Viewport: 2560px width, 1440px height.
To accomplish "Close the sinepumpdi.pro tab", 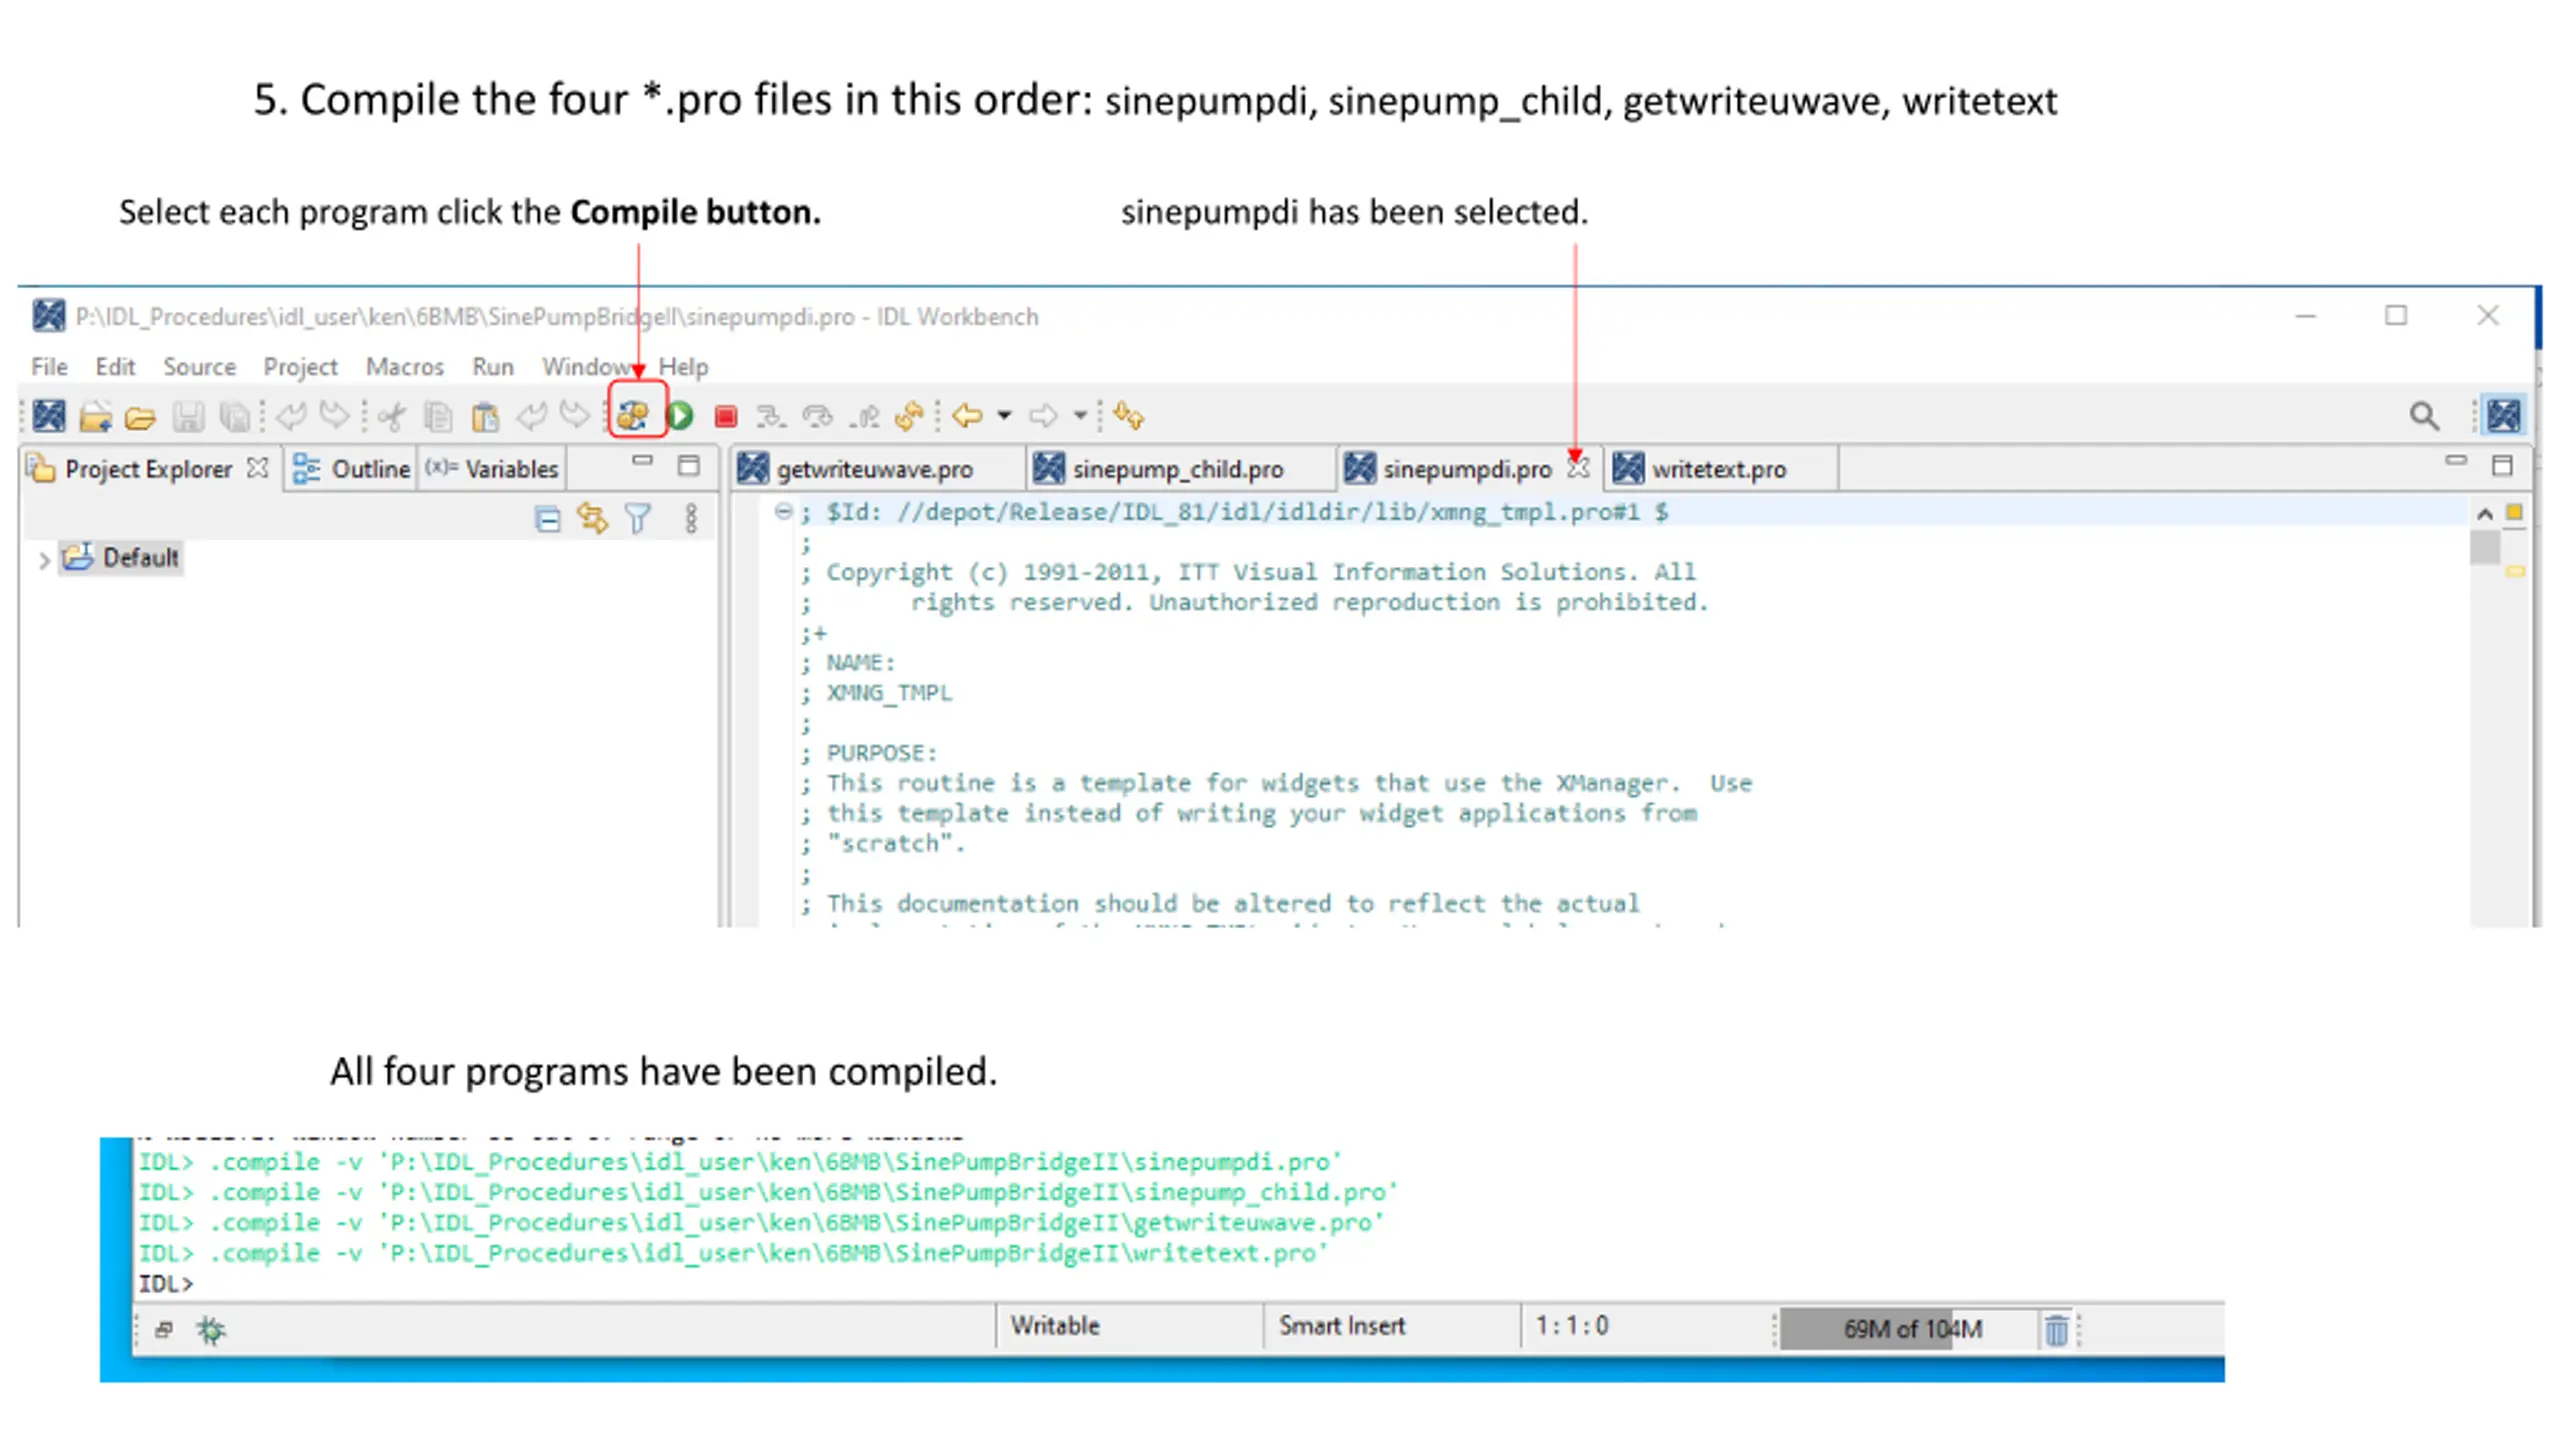I will click(x=1578, y=468).
